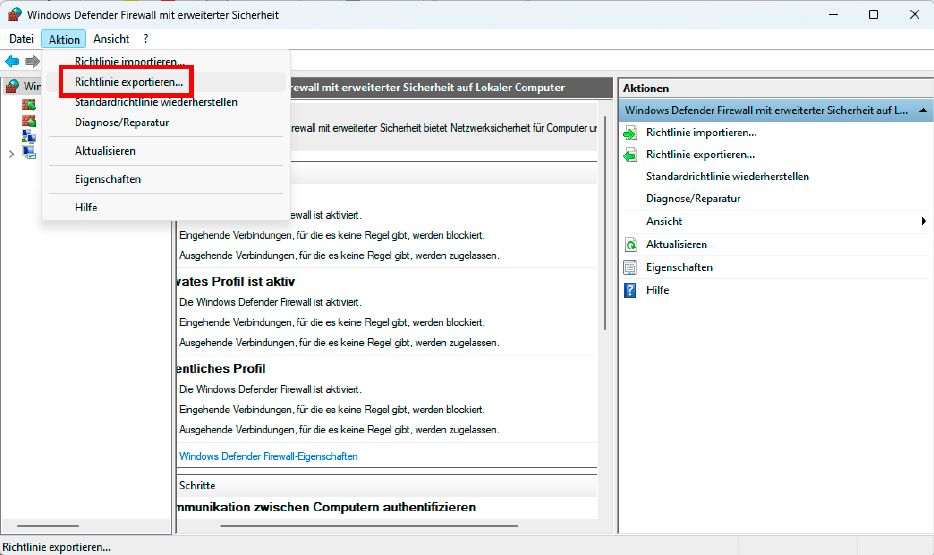Click the blue back arrow in toolbar
Viewport: 934px width, 555px height.
12,61
